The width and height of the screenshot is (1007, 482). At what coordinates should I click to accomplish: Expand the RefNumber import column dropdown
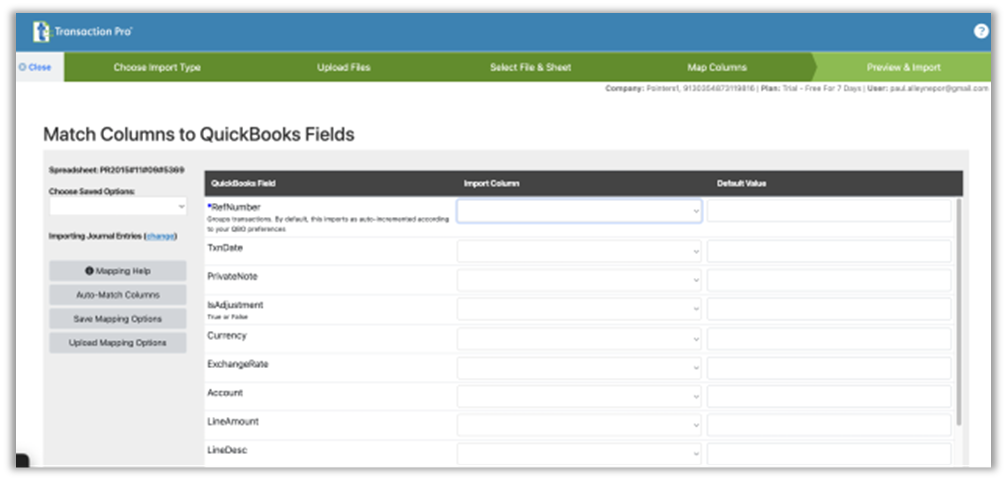tap(579, 211)
